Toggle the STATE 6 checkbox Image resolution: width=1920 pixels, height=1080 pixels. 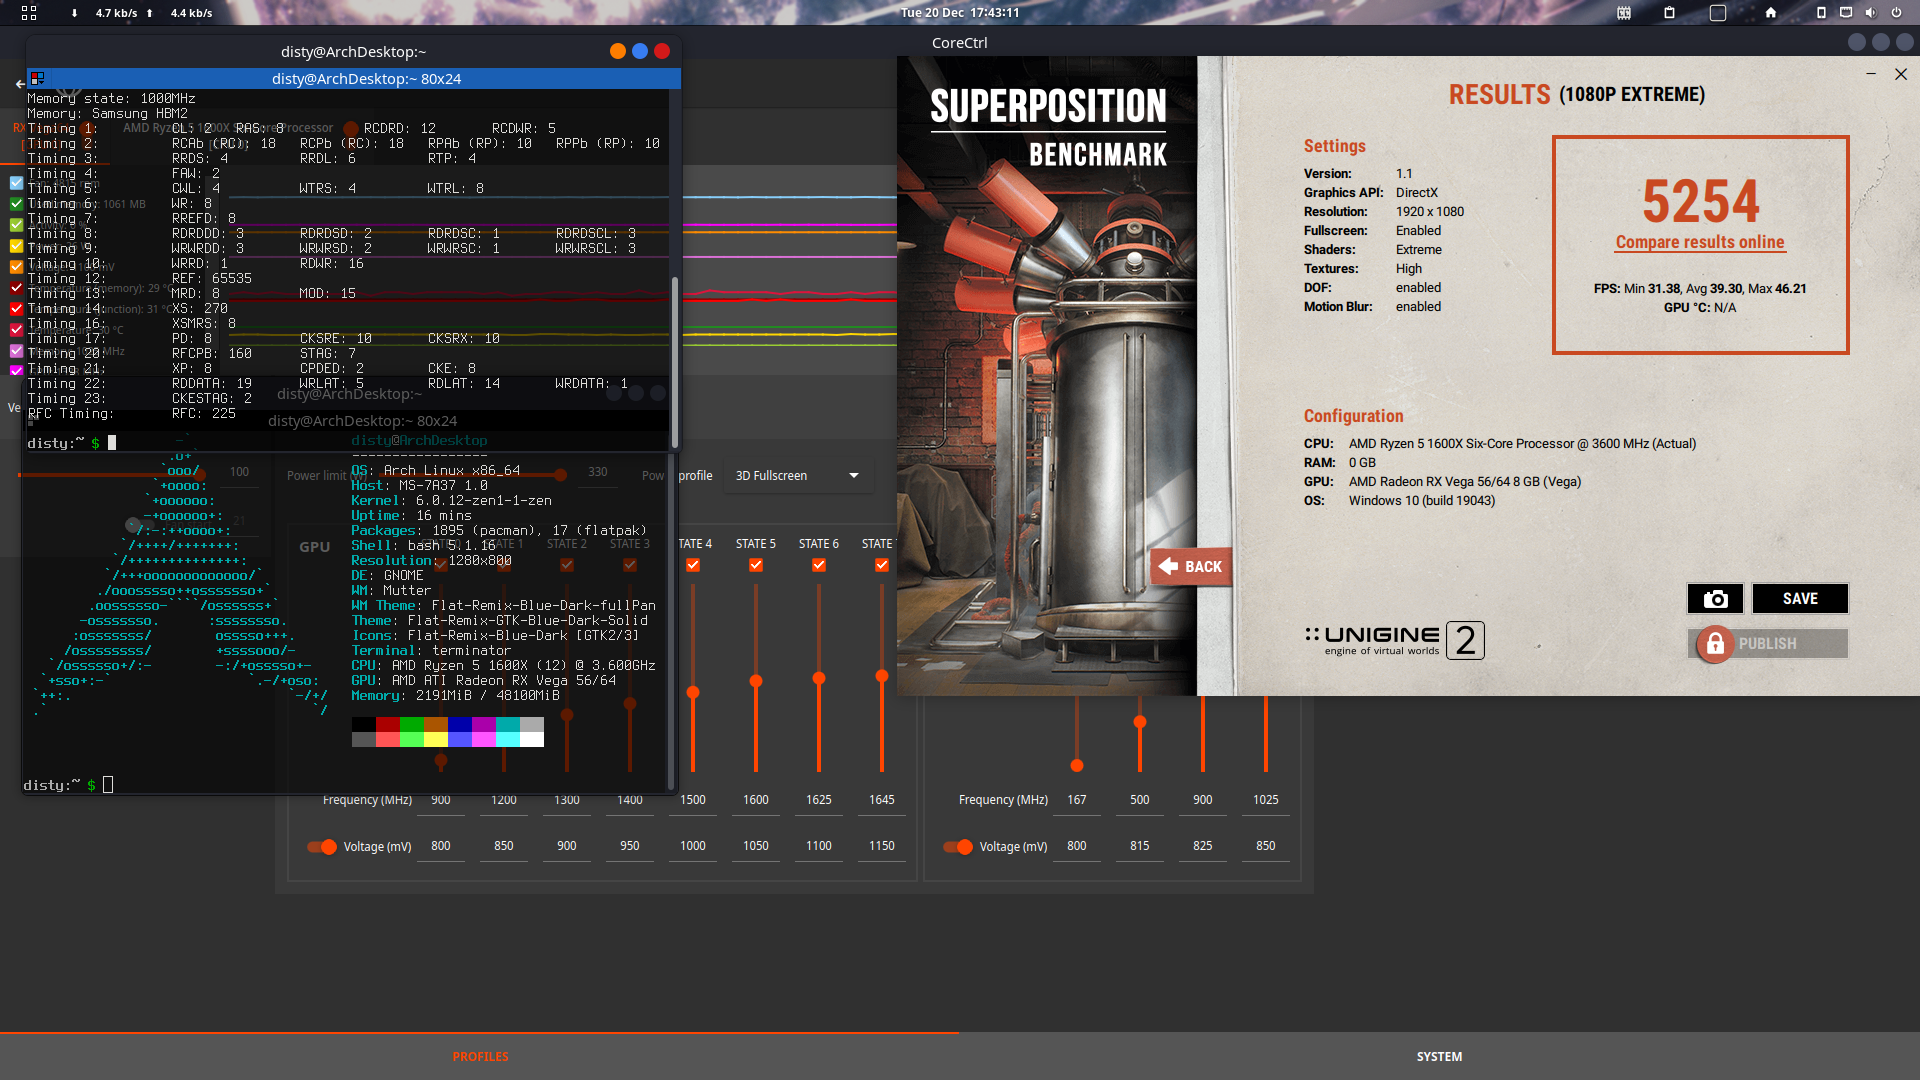pos(819,565)
